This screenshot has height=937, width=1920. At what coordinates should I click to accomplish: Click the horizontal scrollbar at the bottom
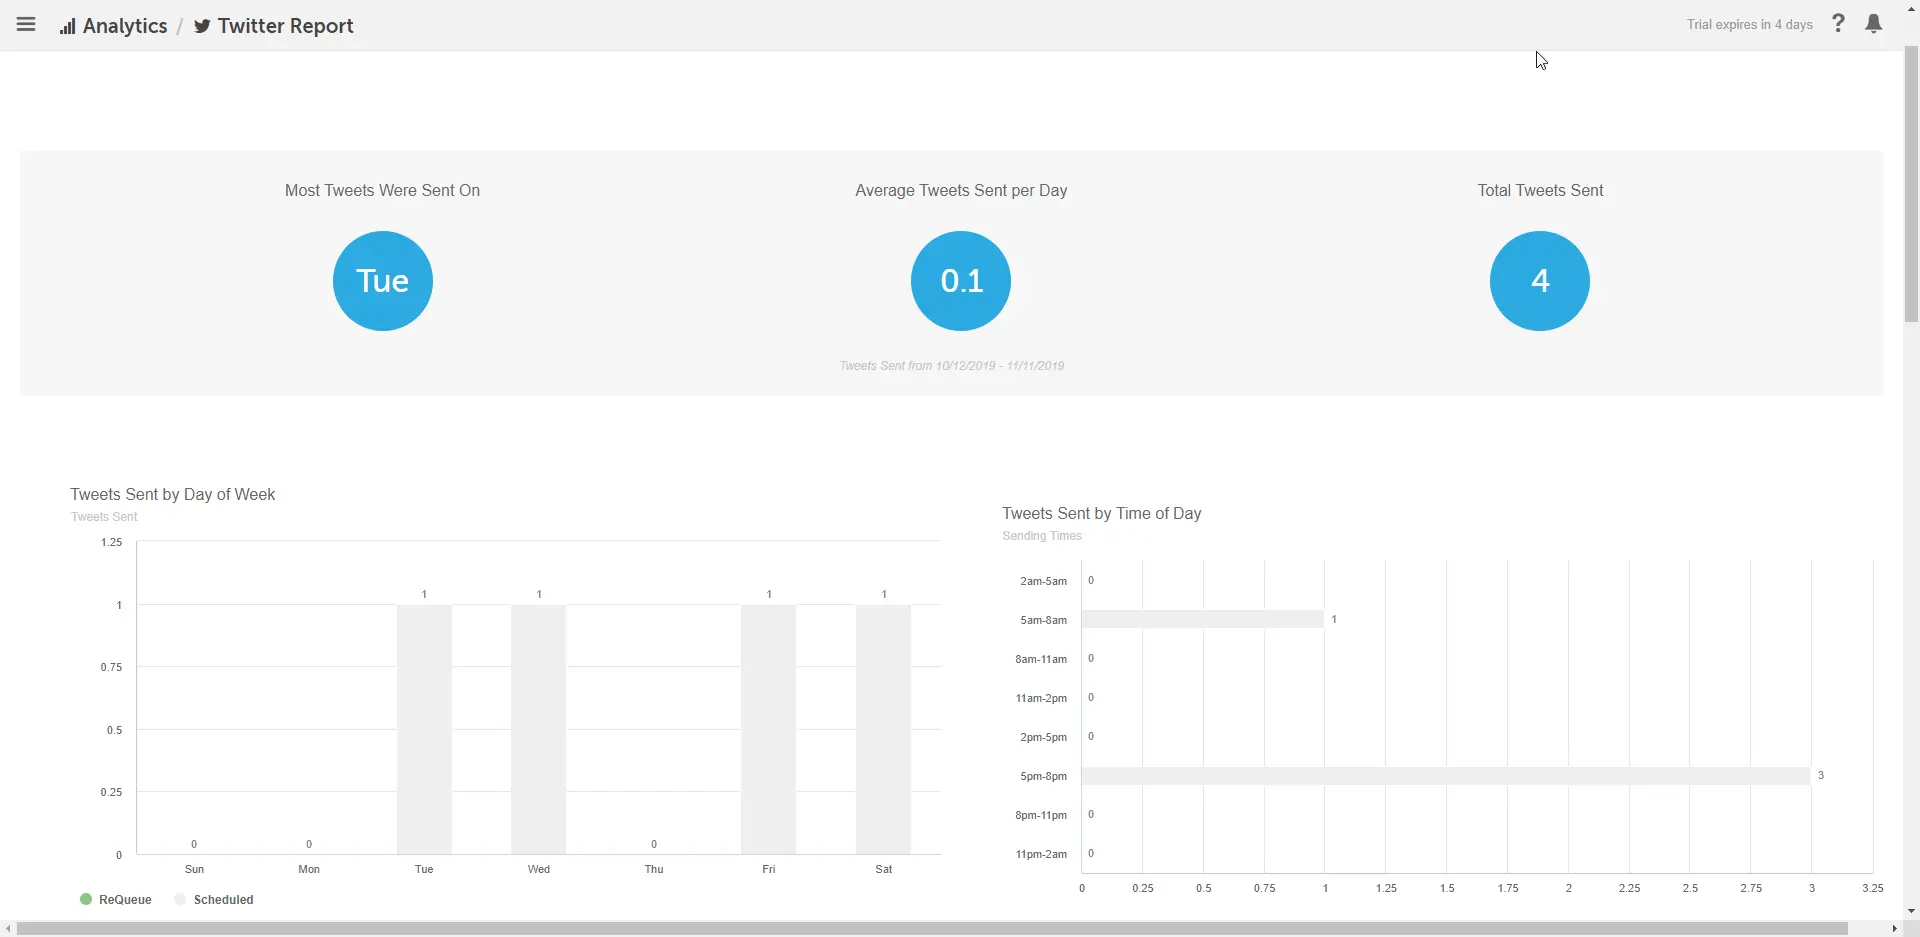coord(930,929)
